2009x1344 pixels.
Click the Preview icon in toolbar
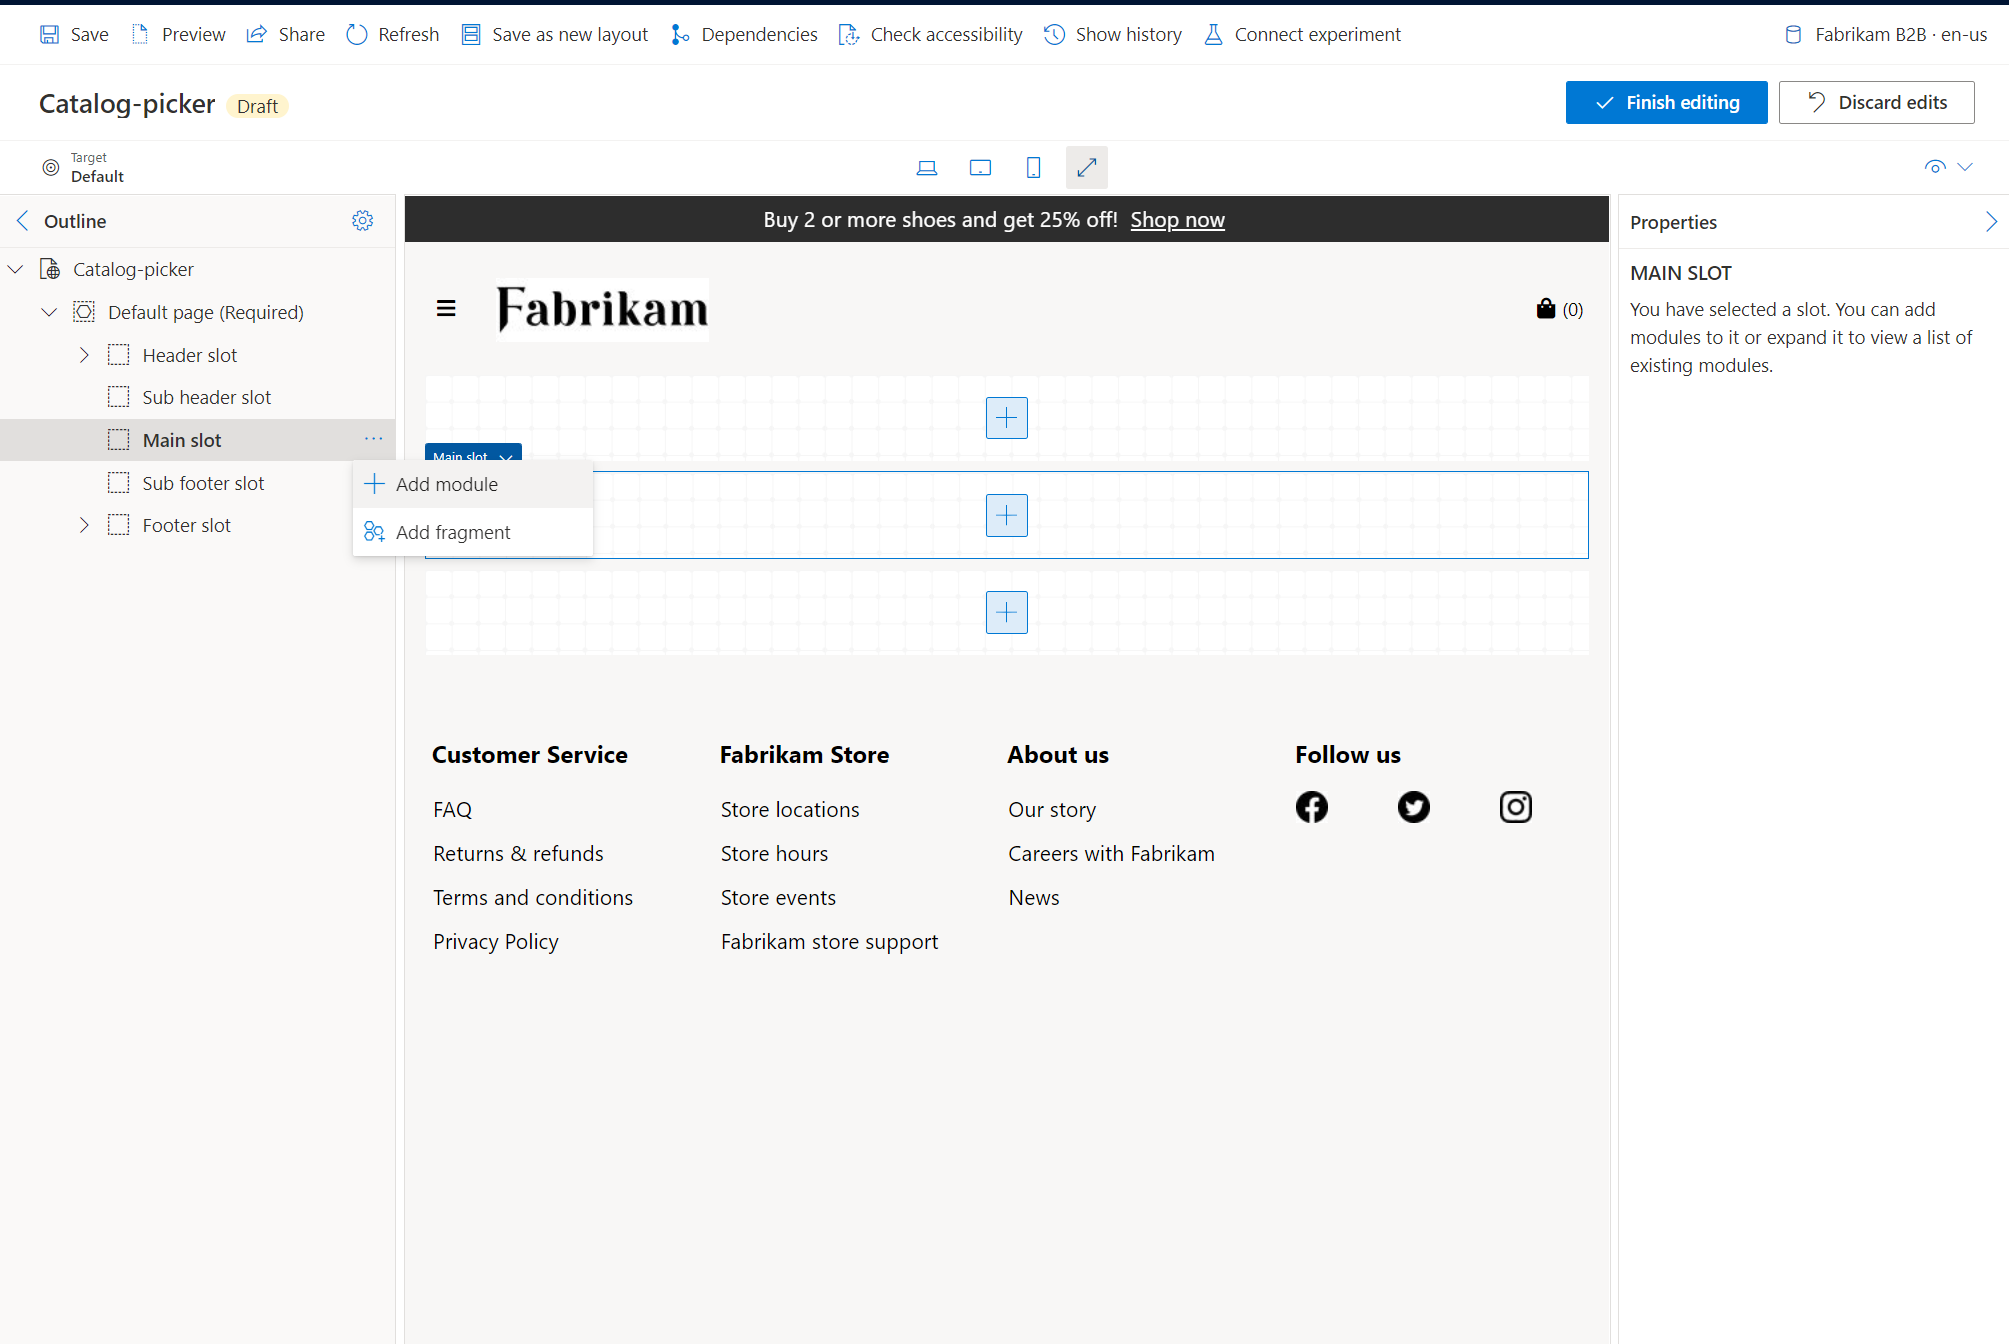[142, 33]
